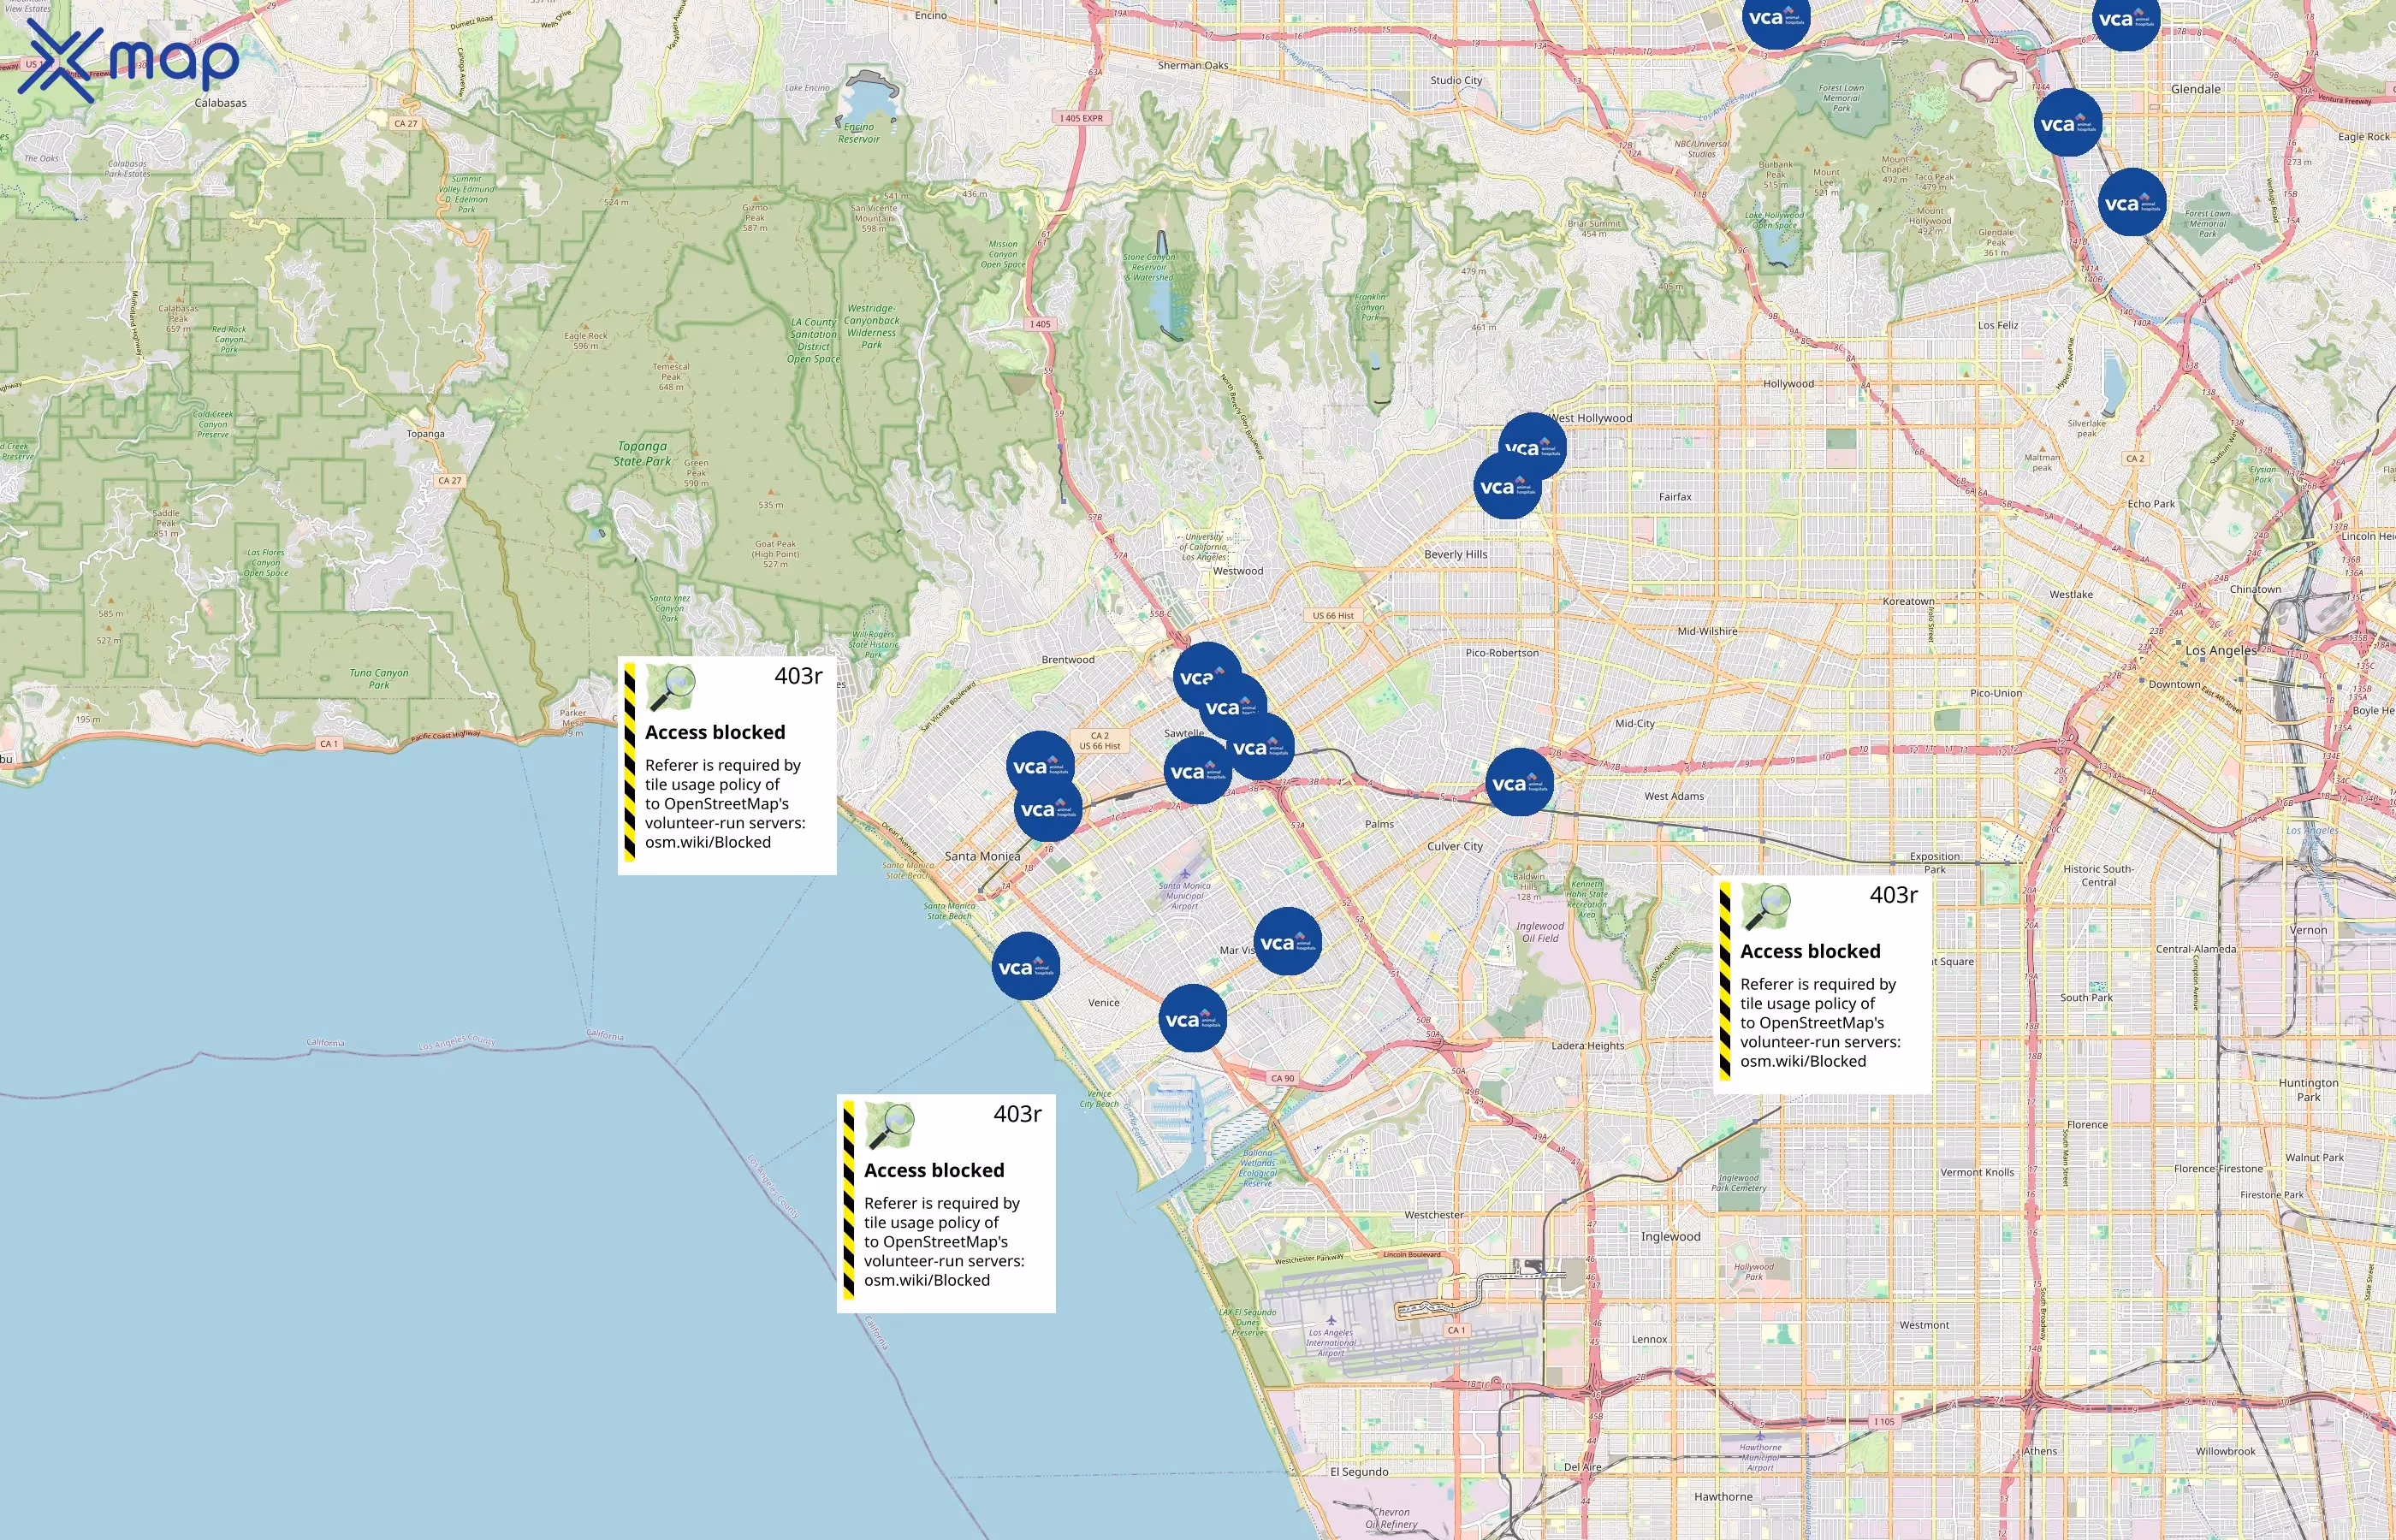Viewport: 2396px width, 1540px height.
Task: Click the Hawthorne label
Action: point(1723,1497)
